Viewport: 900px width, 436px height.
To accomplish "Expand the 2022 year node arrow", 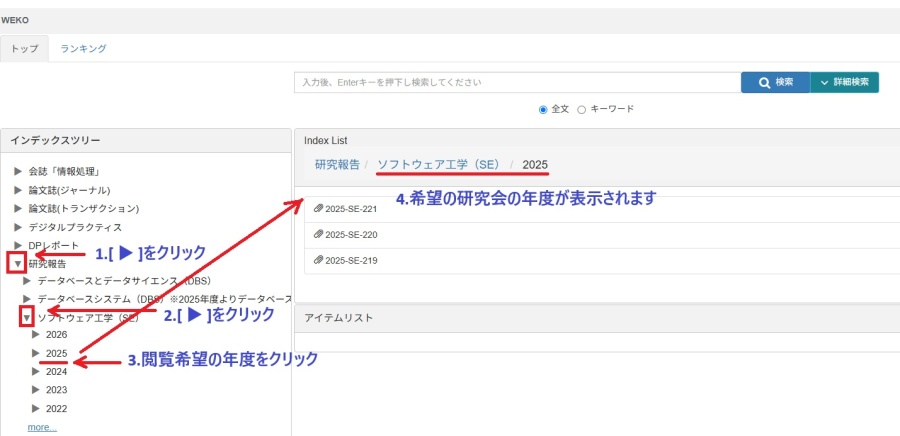I will point(36,408).
